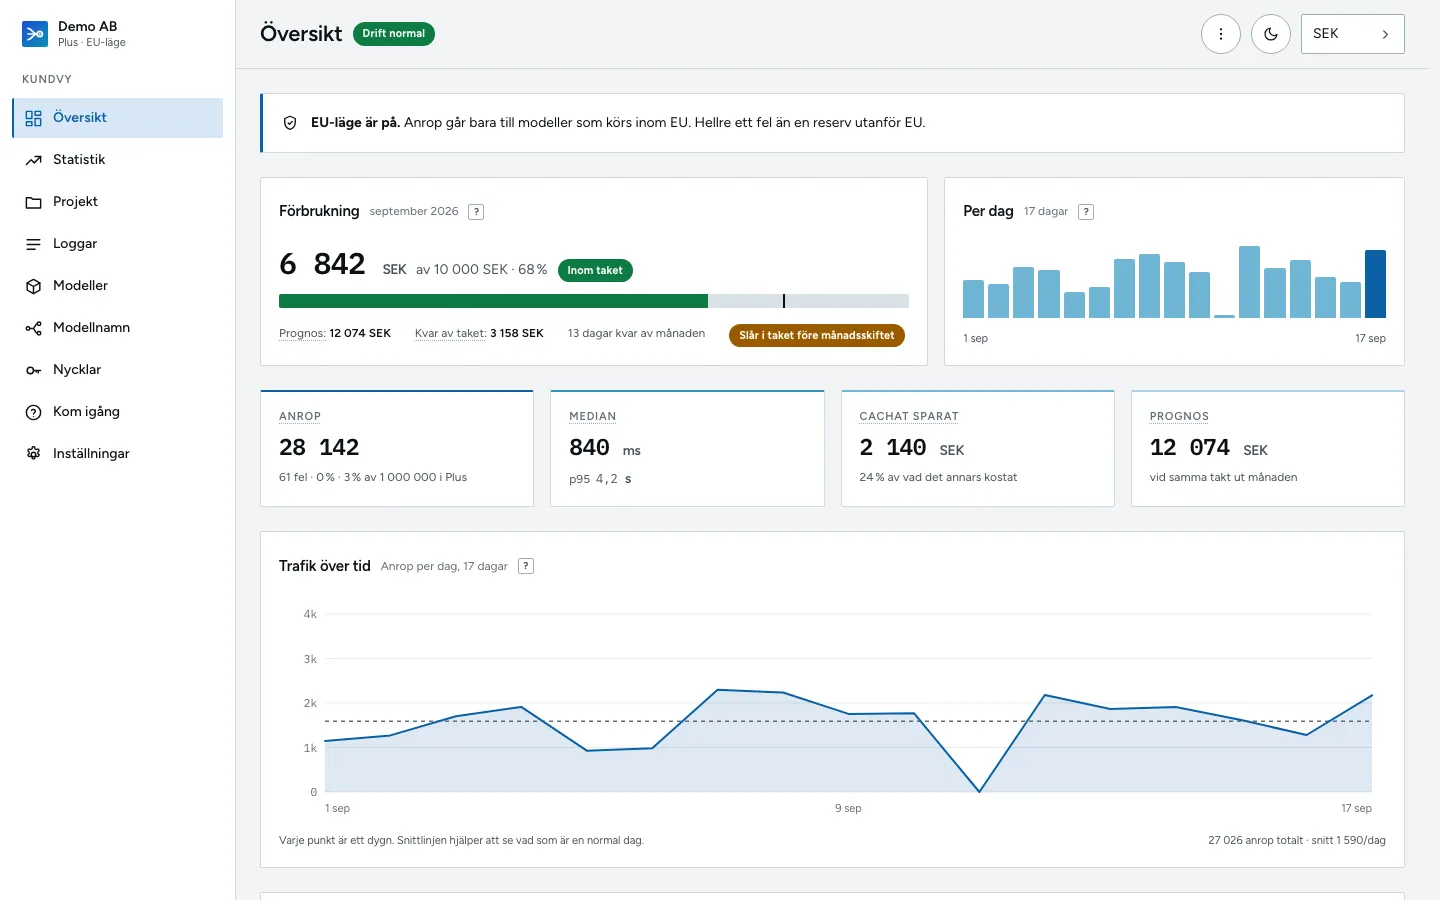Click the shield icon in EU-läge banner
Viewport: 1440px width, 900px height.
click(x=290, y=123)
